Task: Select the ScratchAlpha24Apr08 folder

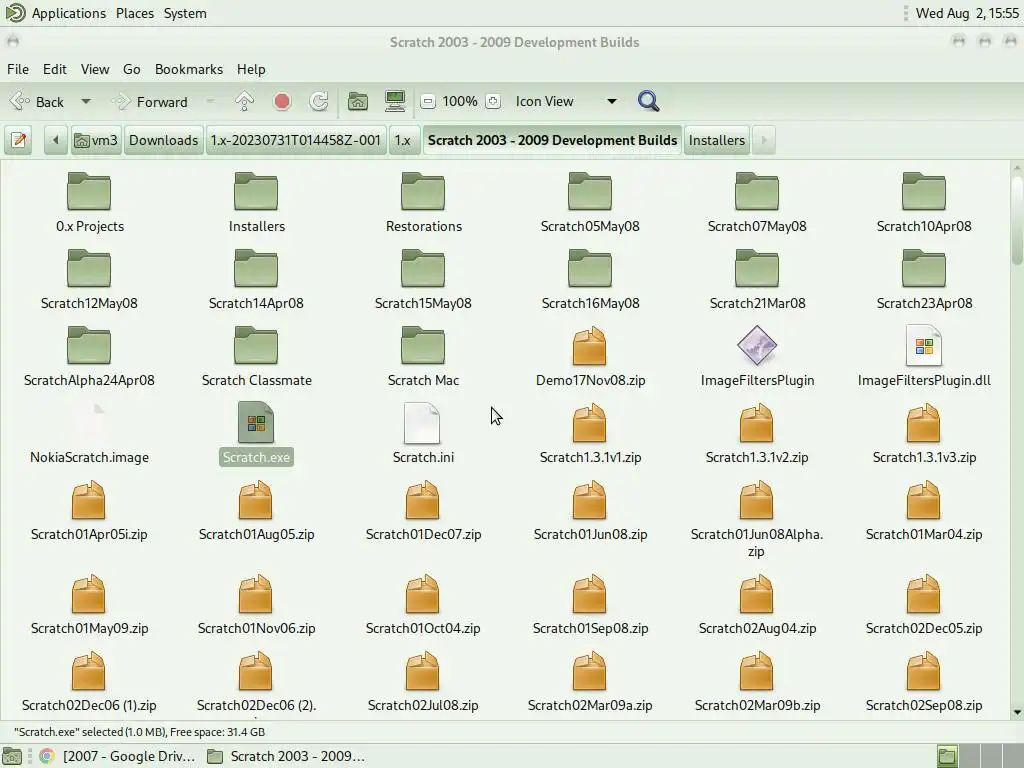Action: click(89, 357)
